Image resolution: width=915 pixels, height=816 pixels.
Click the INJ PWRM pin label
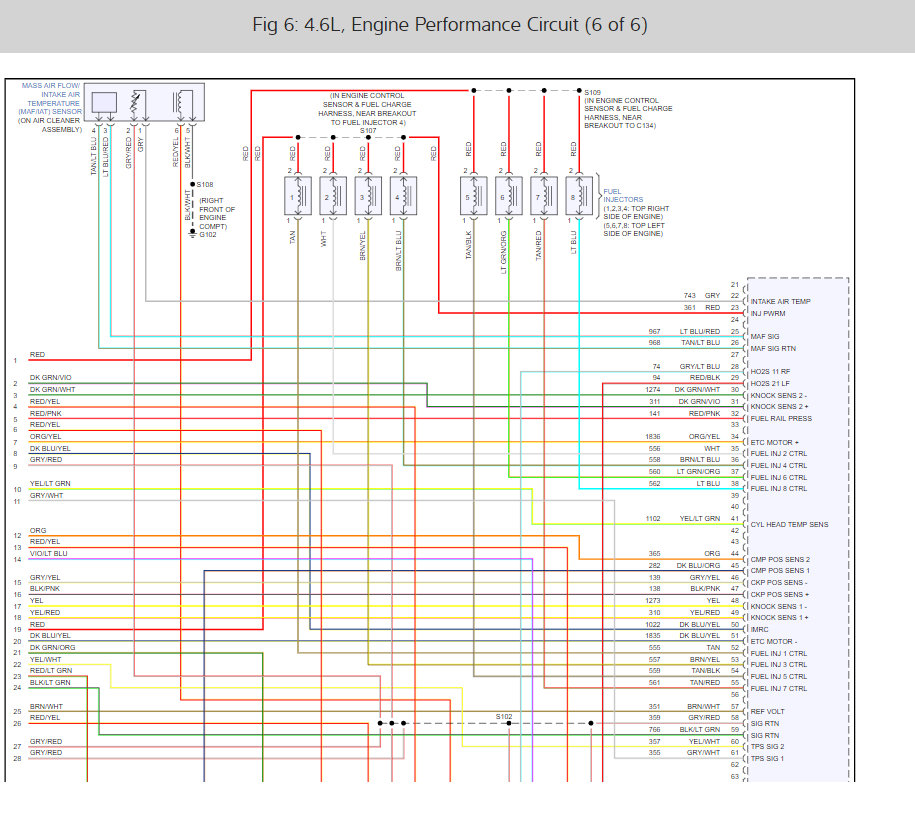pyautogui.click(x=767, y=313)
